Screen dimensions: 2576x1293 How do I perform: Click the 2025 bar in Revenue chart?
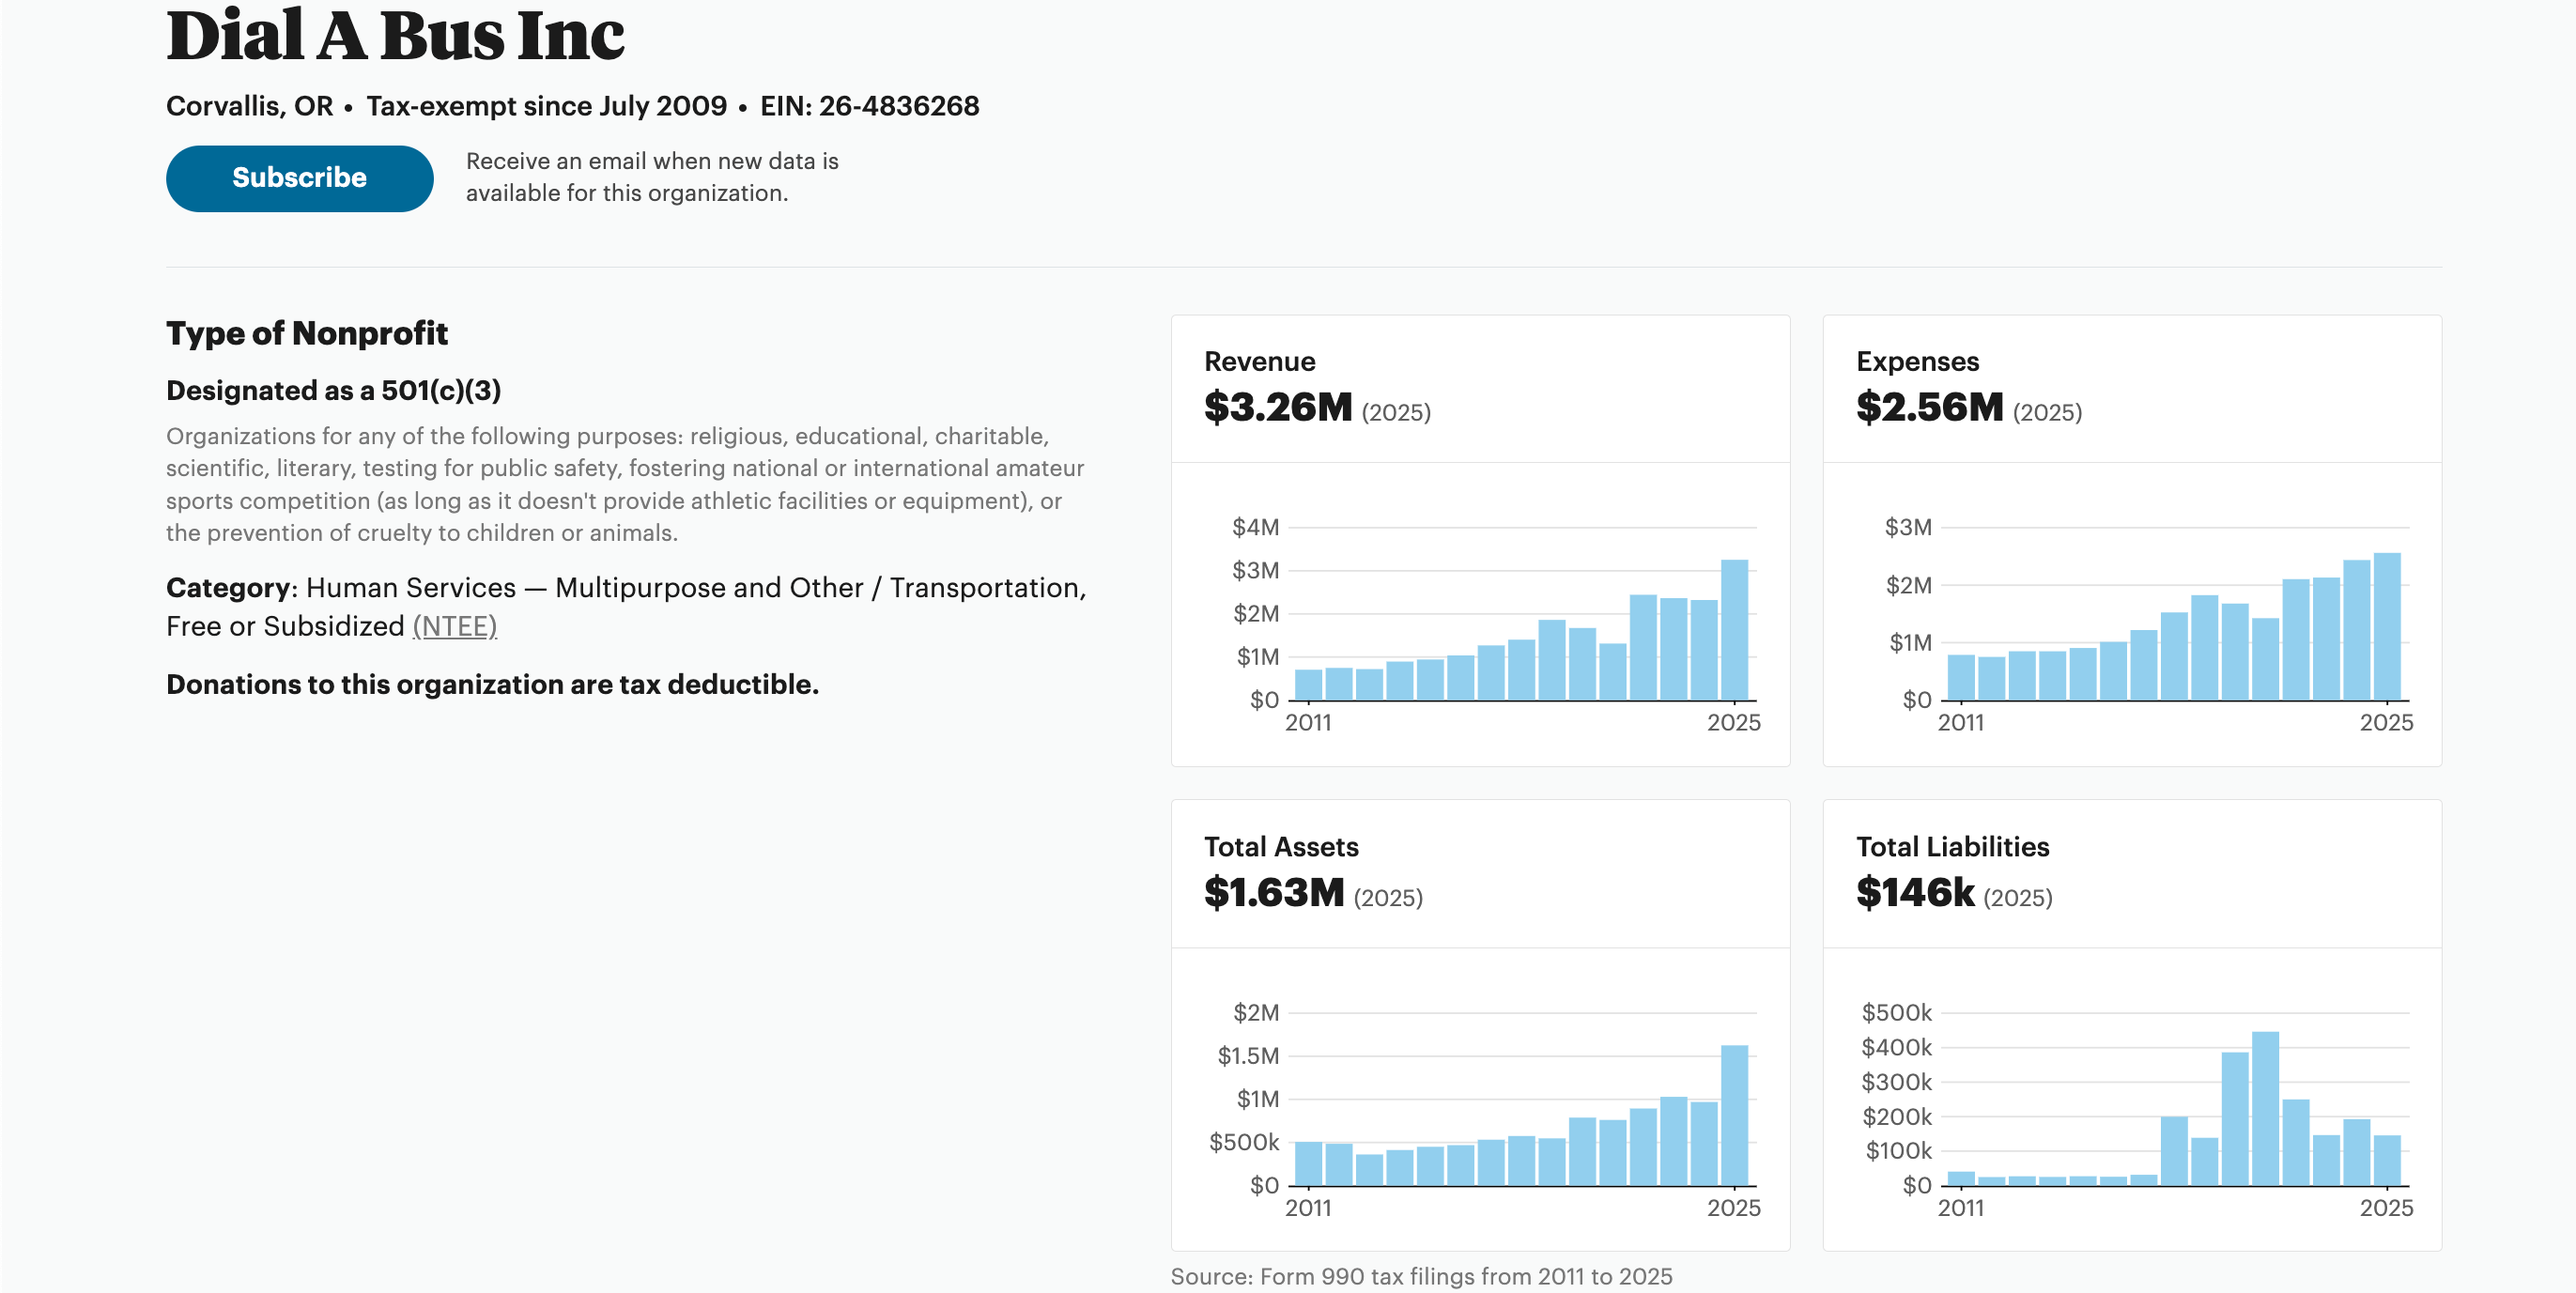coord(1733,630)
